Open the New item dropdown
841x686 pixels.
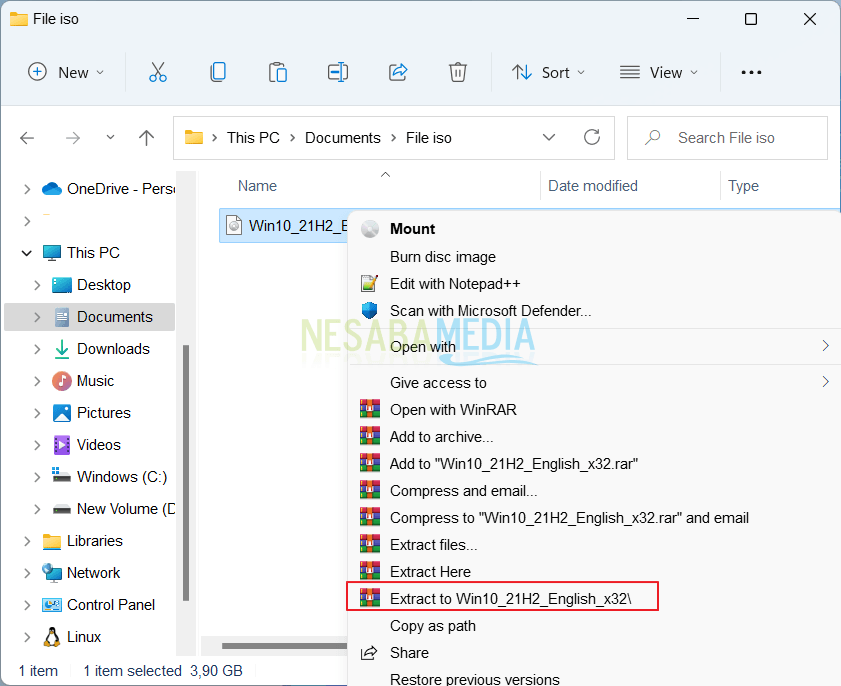[x=66, y=72]
